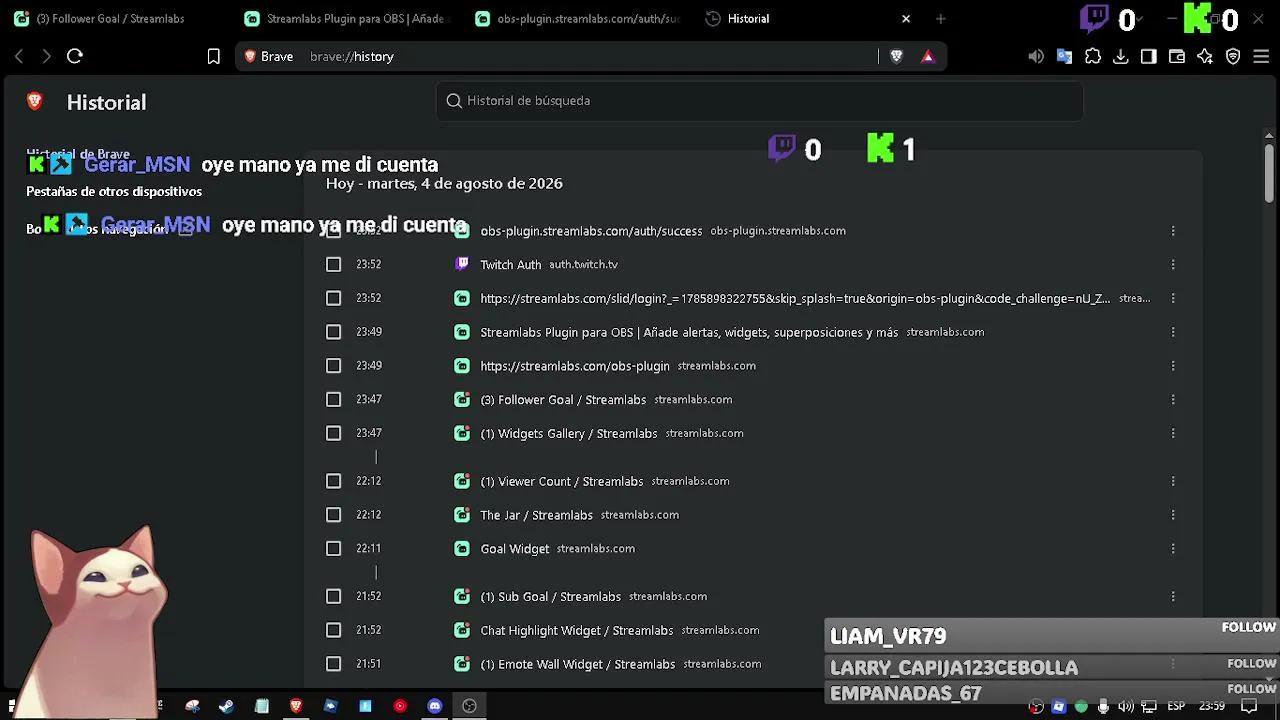Switch to the (3) Follower Goal / Streamlabs tab
The height and width of the screenshot is (720, 1280).
pyautogui.click(x=115, y=19)
